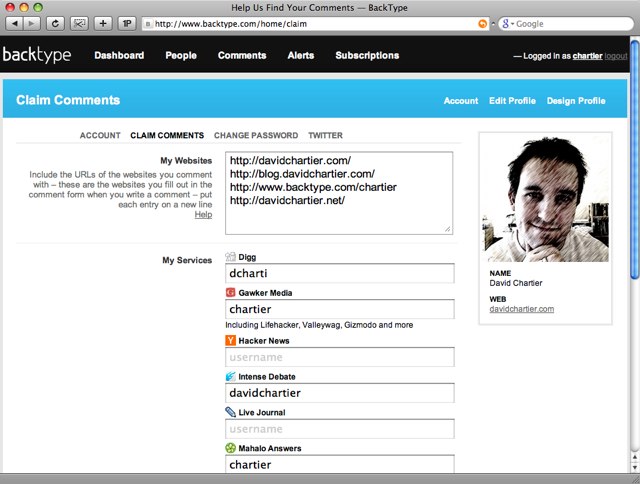Click the Mahalo Answers username field

340,464
